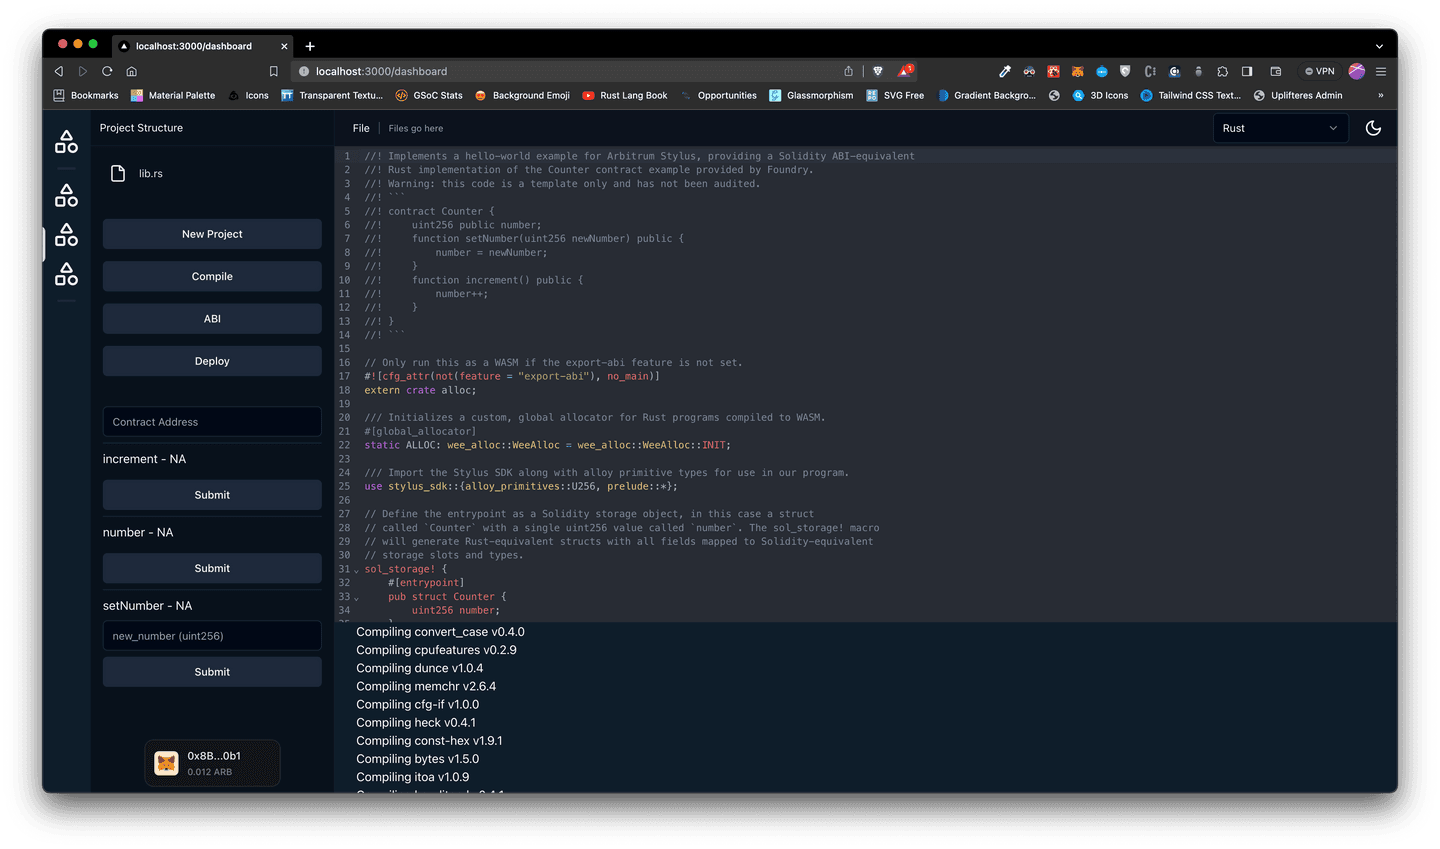This screenshot has height=849, width=1440.
Task: Open the Background Emoji bookmark
Action: coord(522,95)
